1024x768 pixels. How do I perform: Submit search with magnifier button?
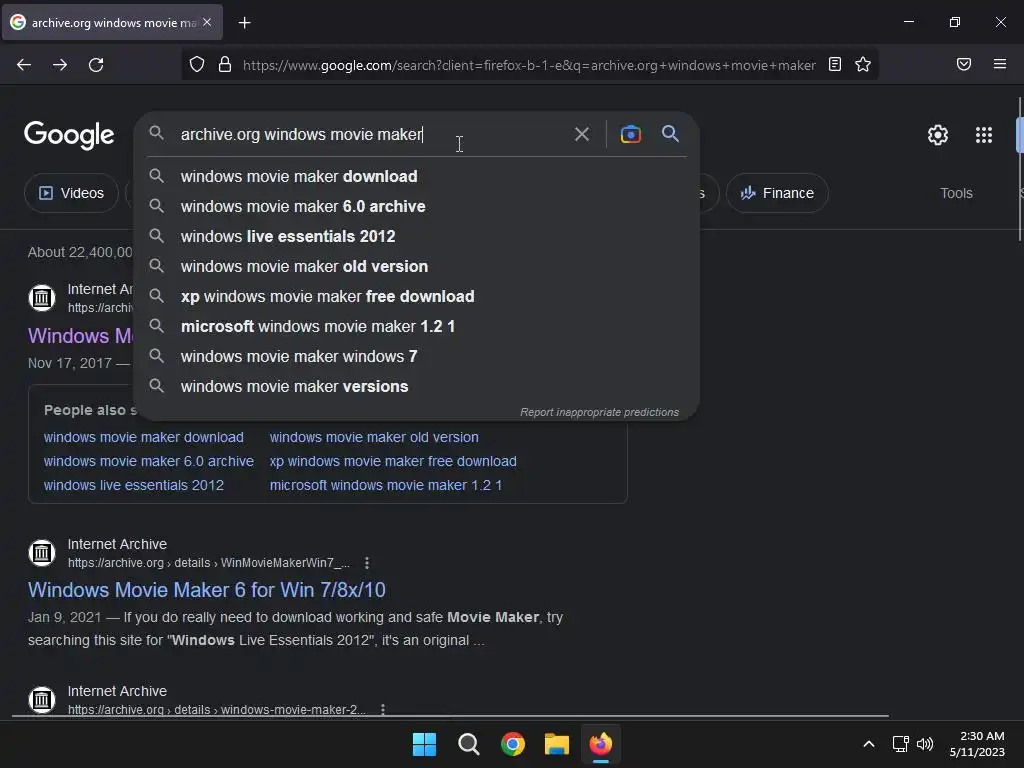tap(670, 134)
